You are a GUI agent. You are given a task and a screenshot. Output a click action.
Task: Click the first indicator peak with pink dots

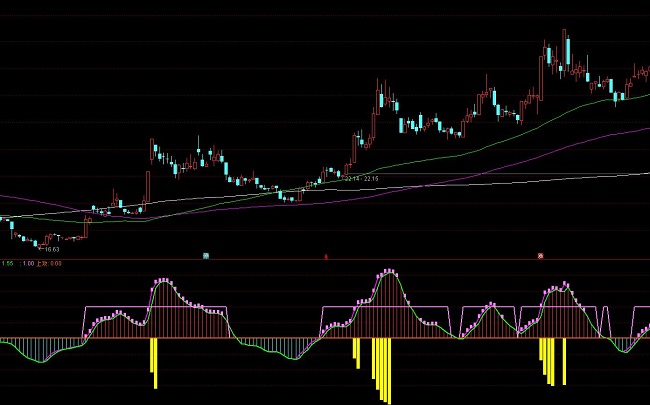pyautogui.click(x=160, y=282)
